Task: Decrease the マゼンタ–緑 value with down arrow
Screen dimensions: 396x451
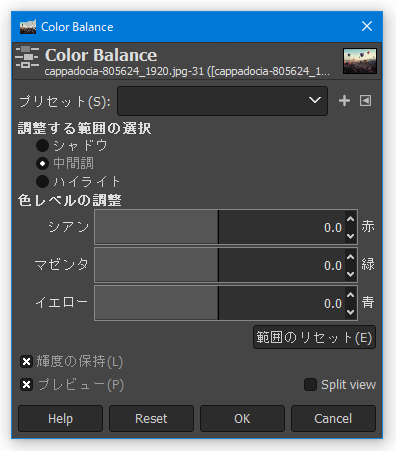Action: click(350, 274)
